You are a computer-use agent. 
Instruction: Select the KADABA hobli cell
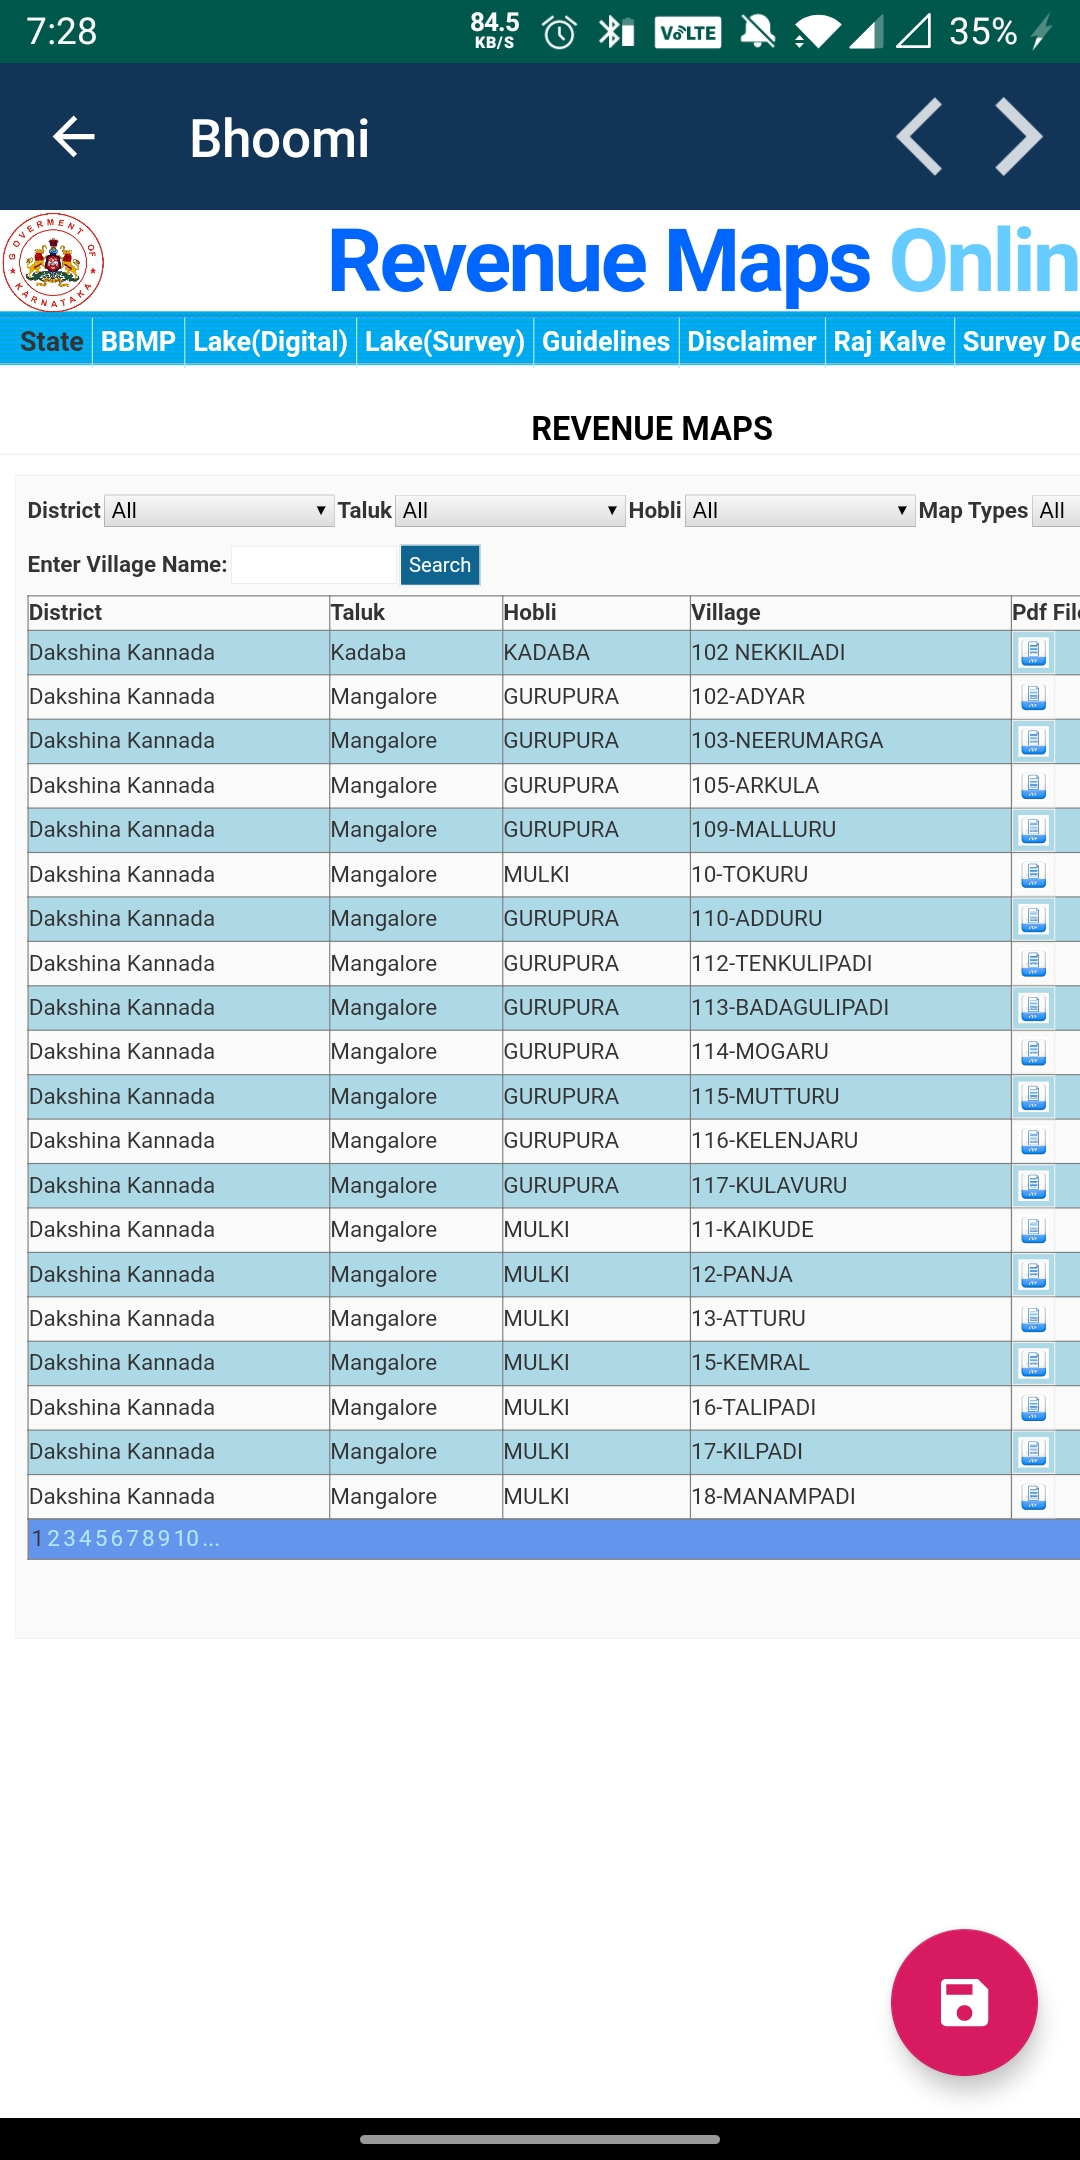click(x=596, y=652)
